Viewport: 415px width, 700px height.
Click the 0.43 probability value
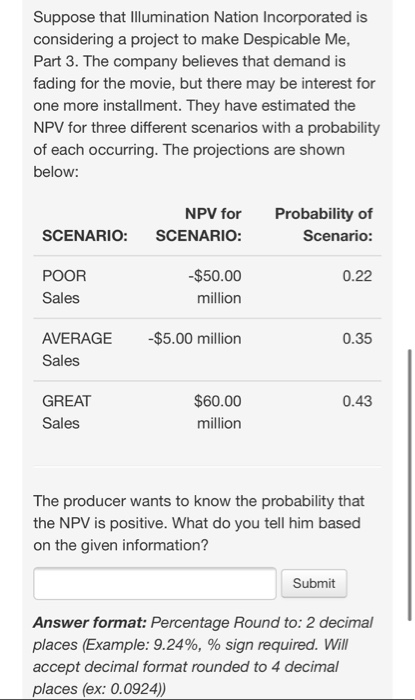pos(357,401)
